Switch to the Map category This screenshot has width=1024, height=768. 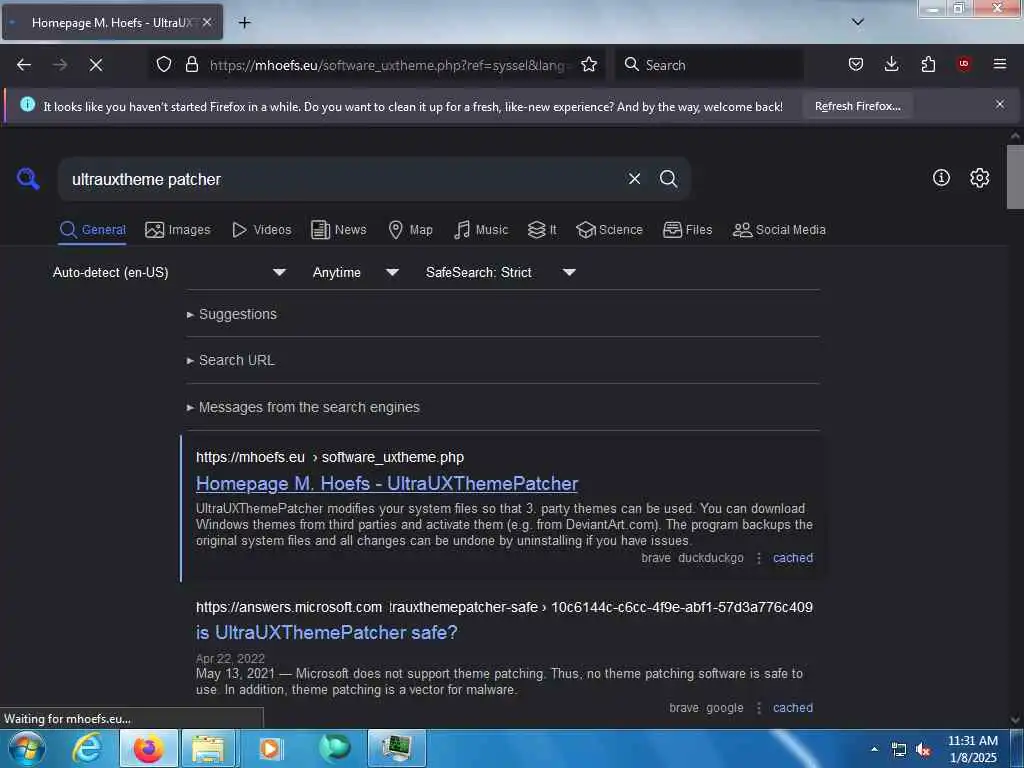click(x=410, y=230)
